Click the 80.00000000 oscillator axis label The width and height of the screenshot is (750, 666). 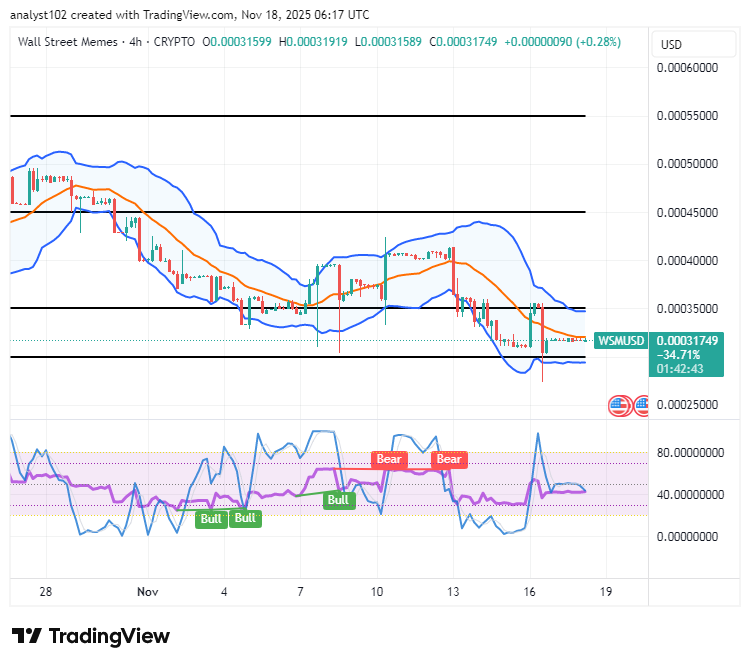pyautogui.click(x=690, y=453)
